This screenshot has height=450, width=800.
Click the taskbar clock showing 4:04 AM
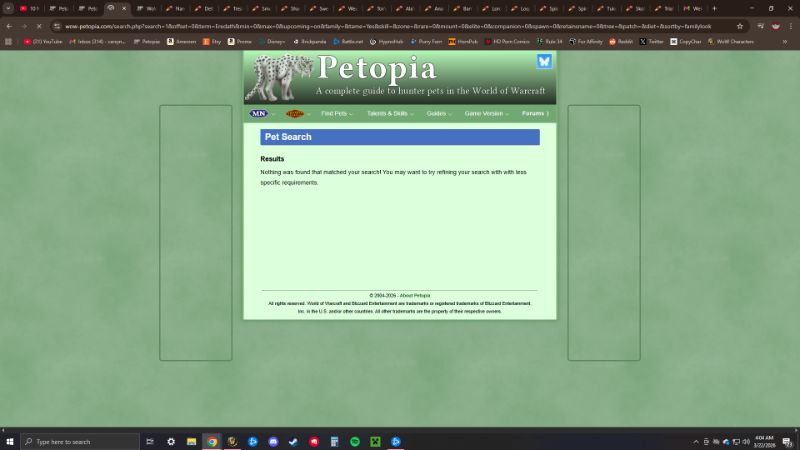click(x=764, y=442)
